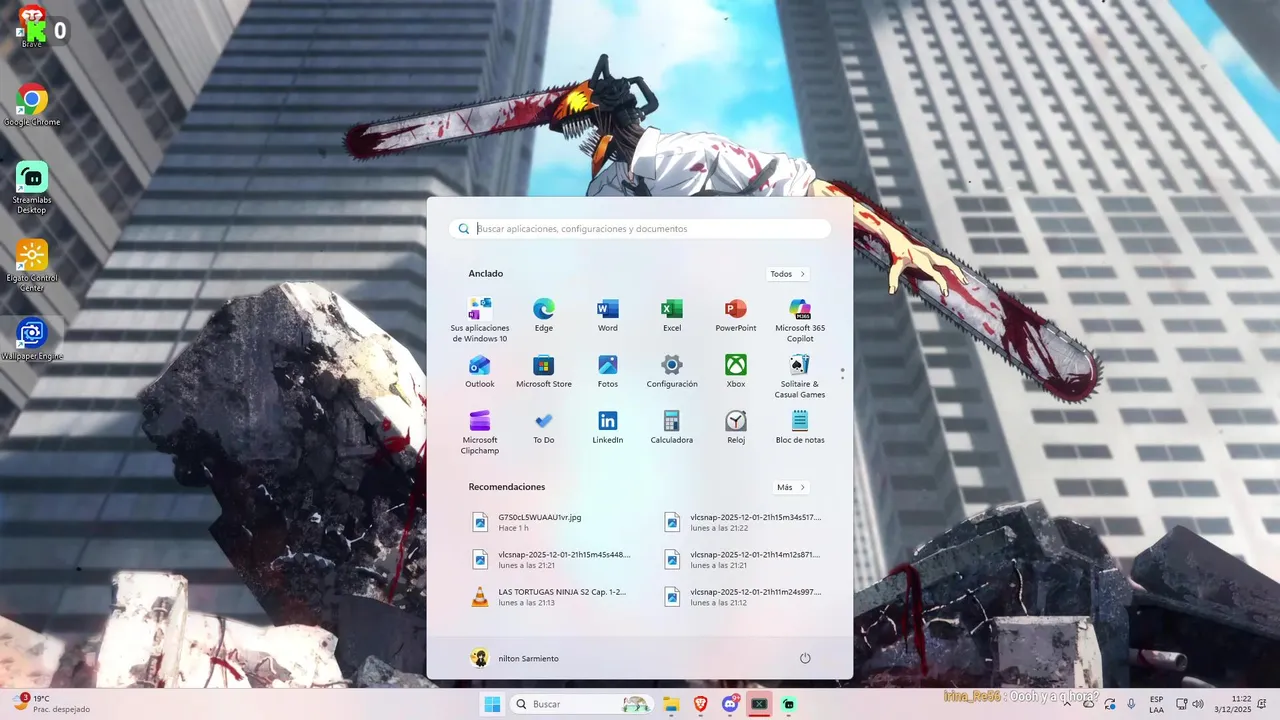The width and height of the screenshot is (1280, 720).
Task: Launch Word from the Start menu
Action: tap(607, 315)
